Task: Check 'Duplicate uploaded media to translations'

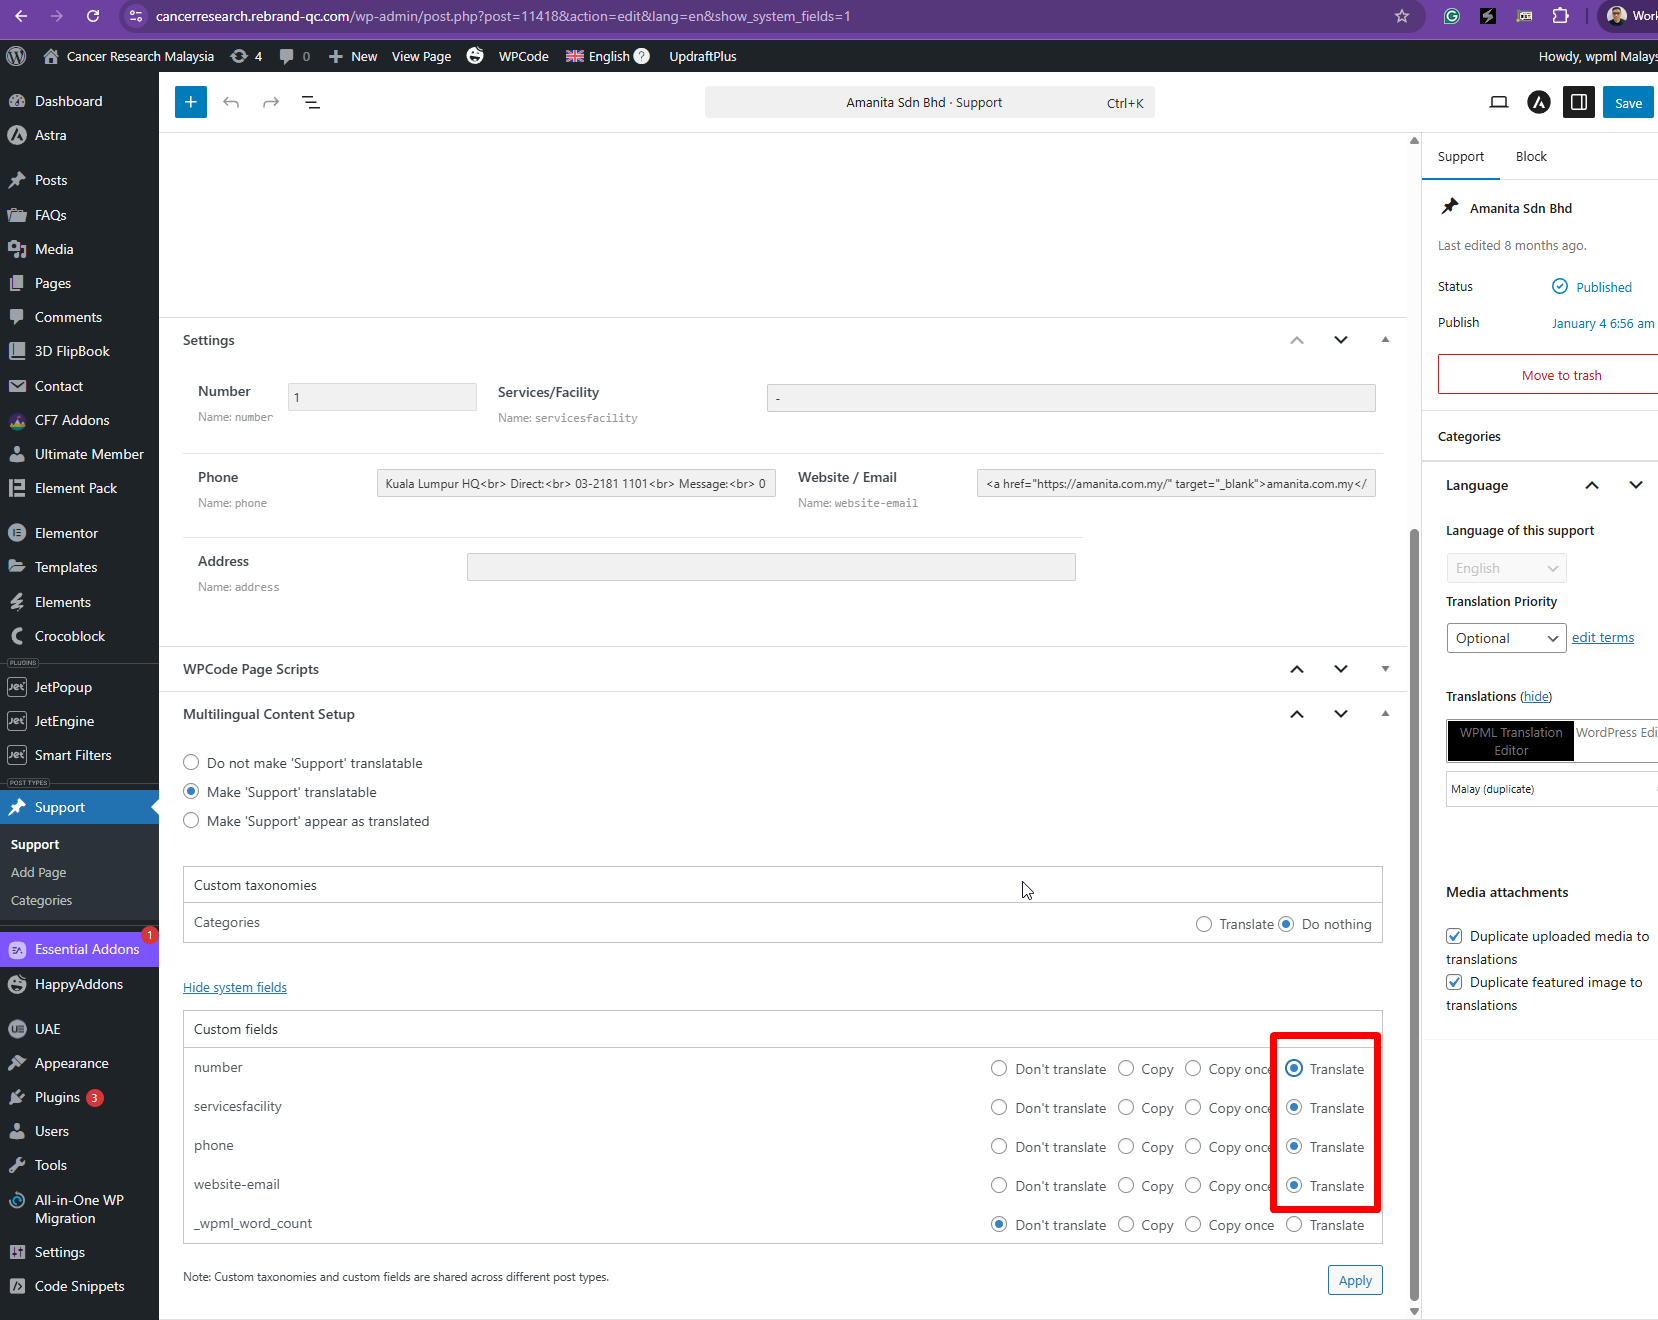Action: coord(1454,937)
